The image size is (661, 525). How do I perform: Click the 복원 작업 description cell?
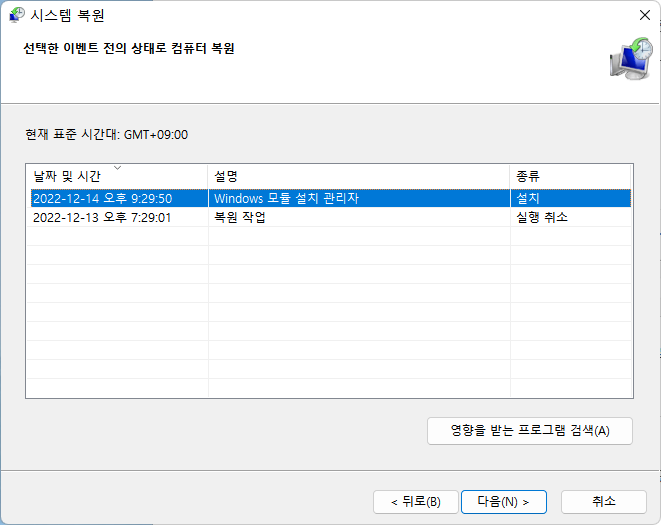point(240,218)
